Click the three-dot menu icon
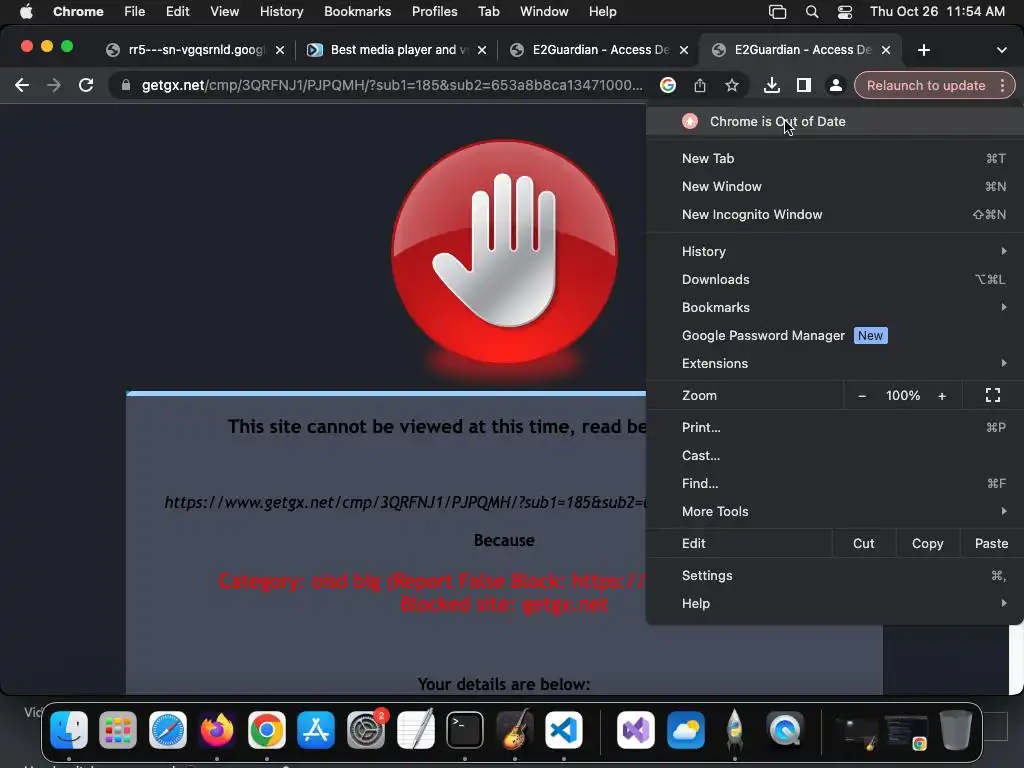 click(1002, 86)
